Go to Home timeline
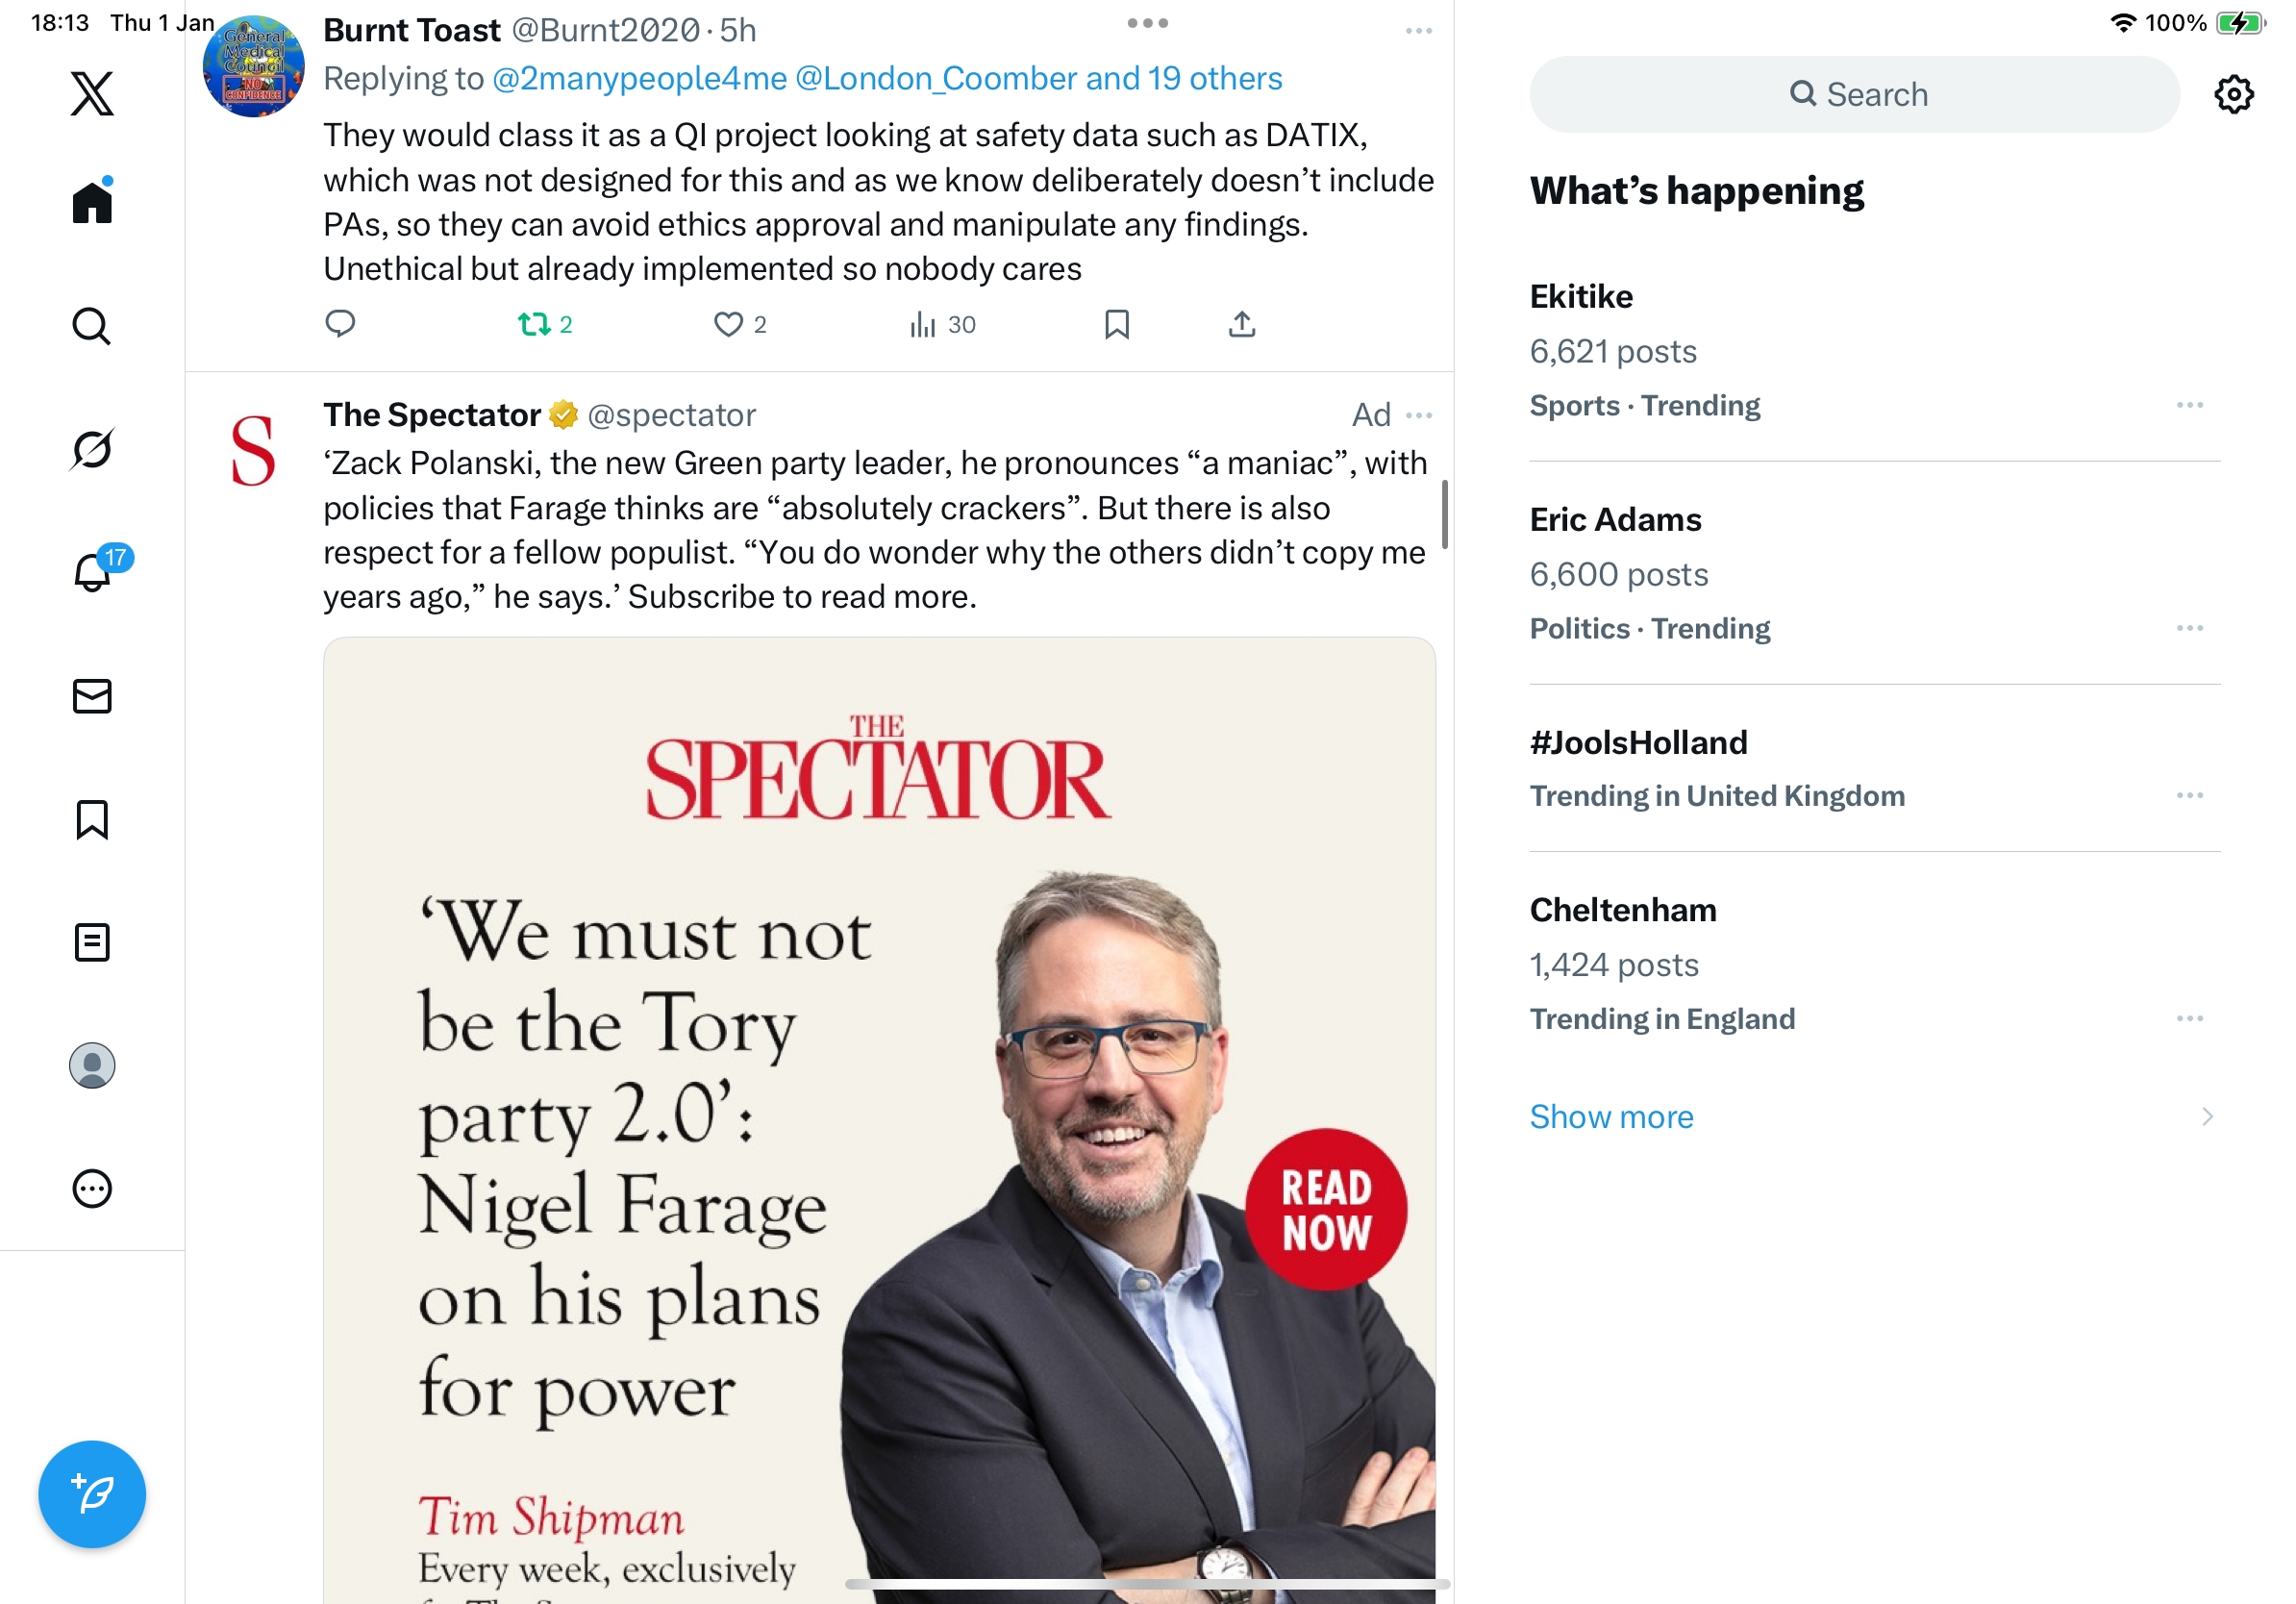The image size is (2296, 1604). point(92,203)
